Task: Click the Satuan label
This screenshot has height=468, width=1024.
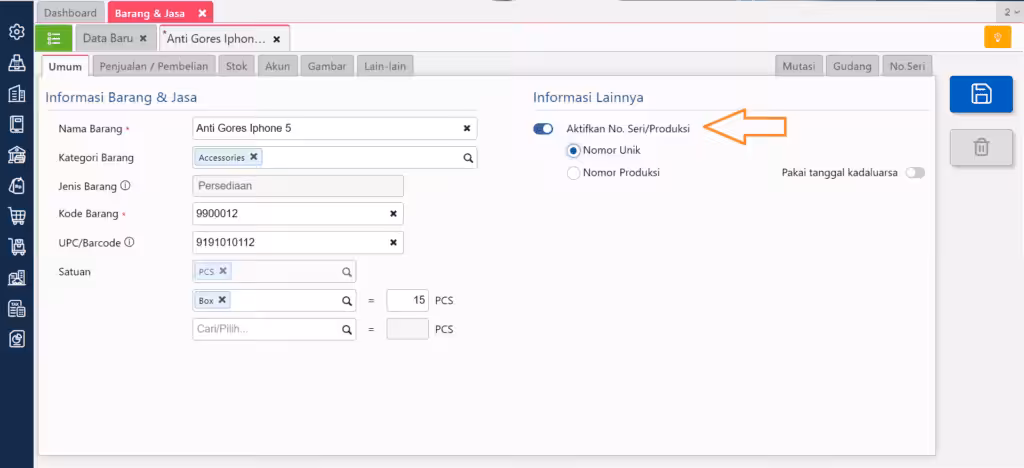Action: pyautogui.click(x=74, y=272)
